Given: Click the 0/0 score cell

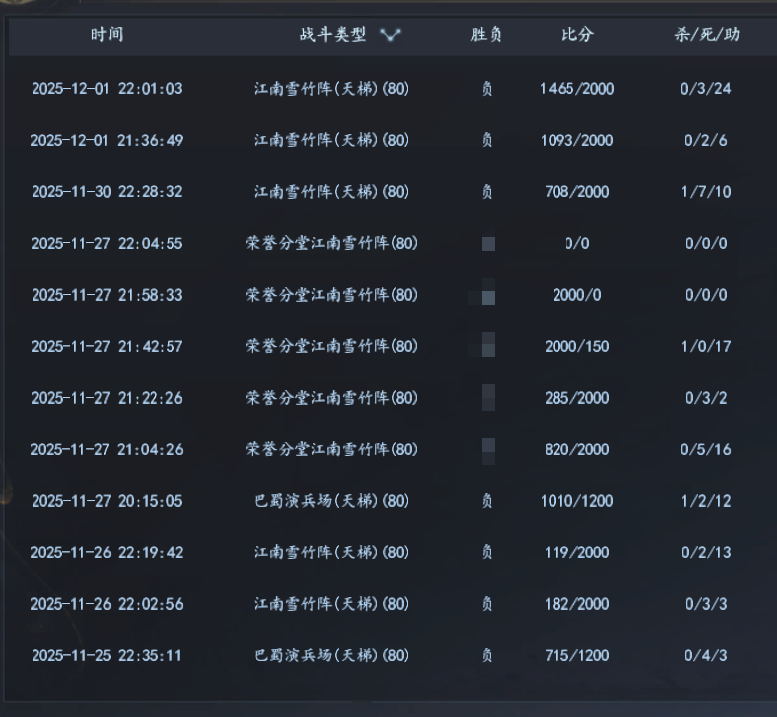Looking at the screenshot, I should (577, 244).
